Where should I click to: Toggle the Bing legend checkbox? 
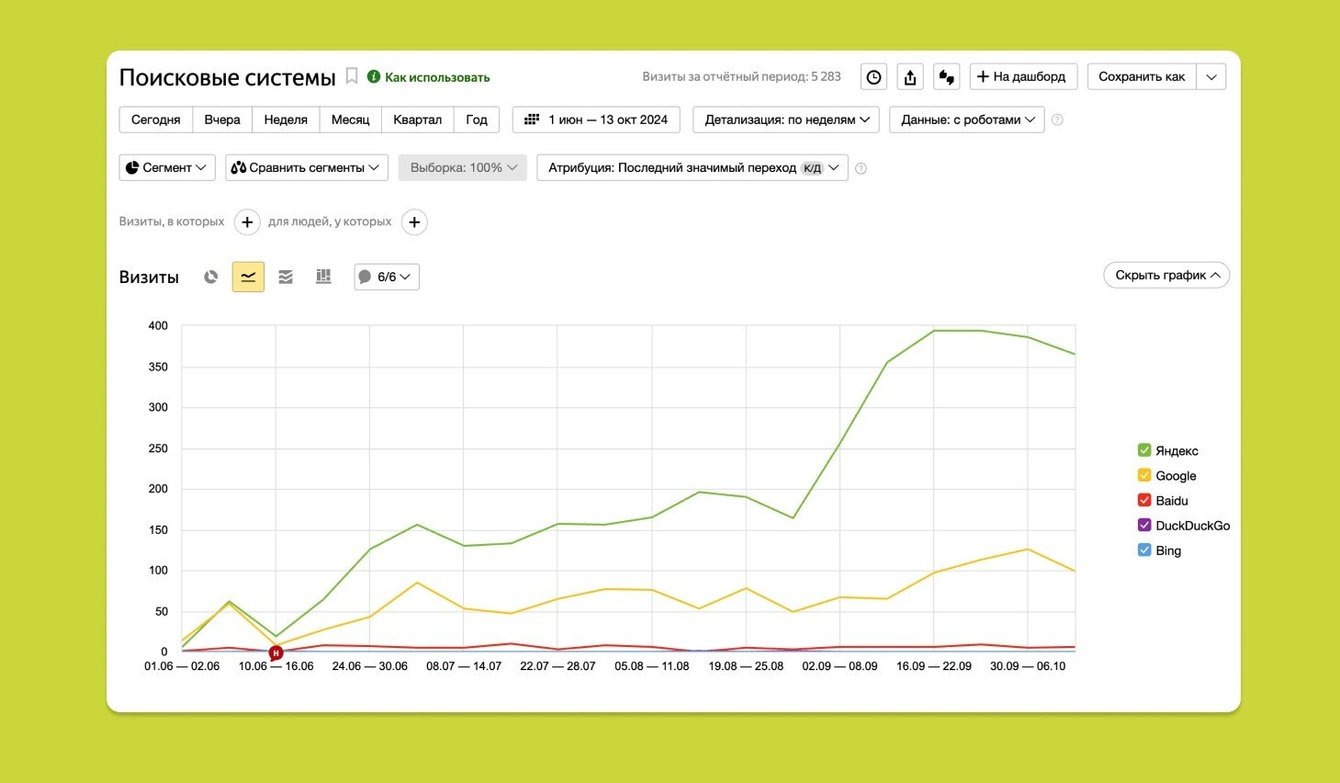(x=1144, y=550)
